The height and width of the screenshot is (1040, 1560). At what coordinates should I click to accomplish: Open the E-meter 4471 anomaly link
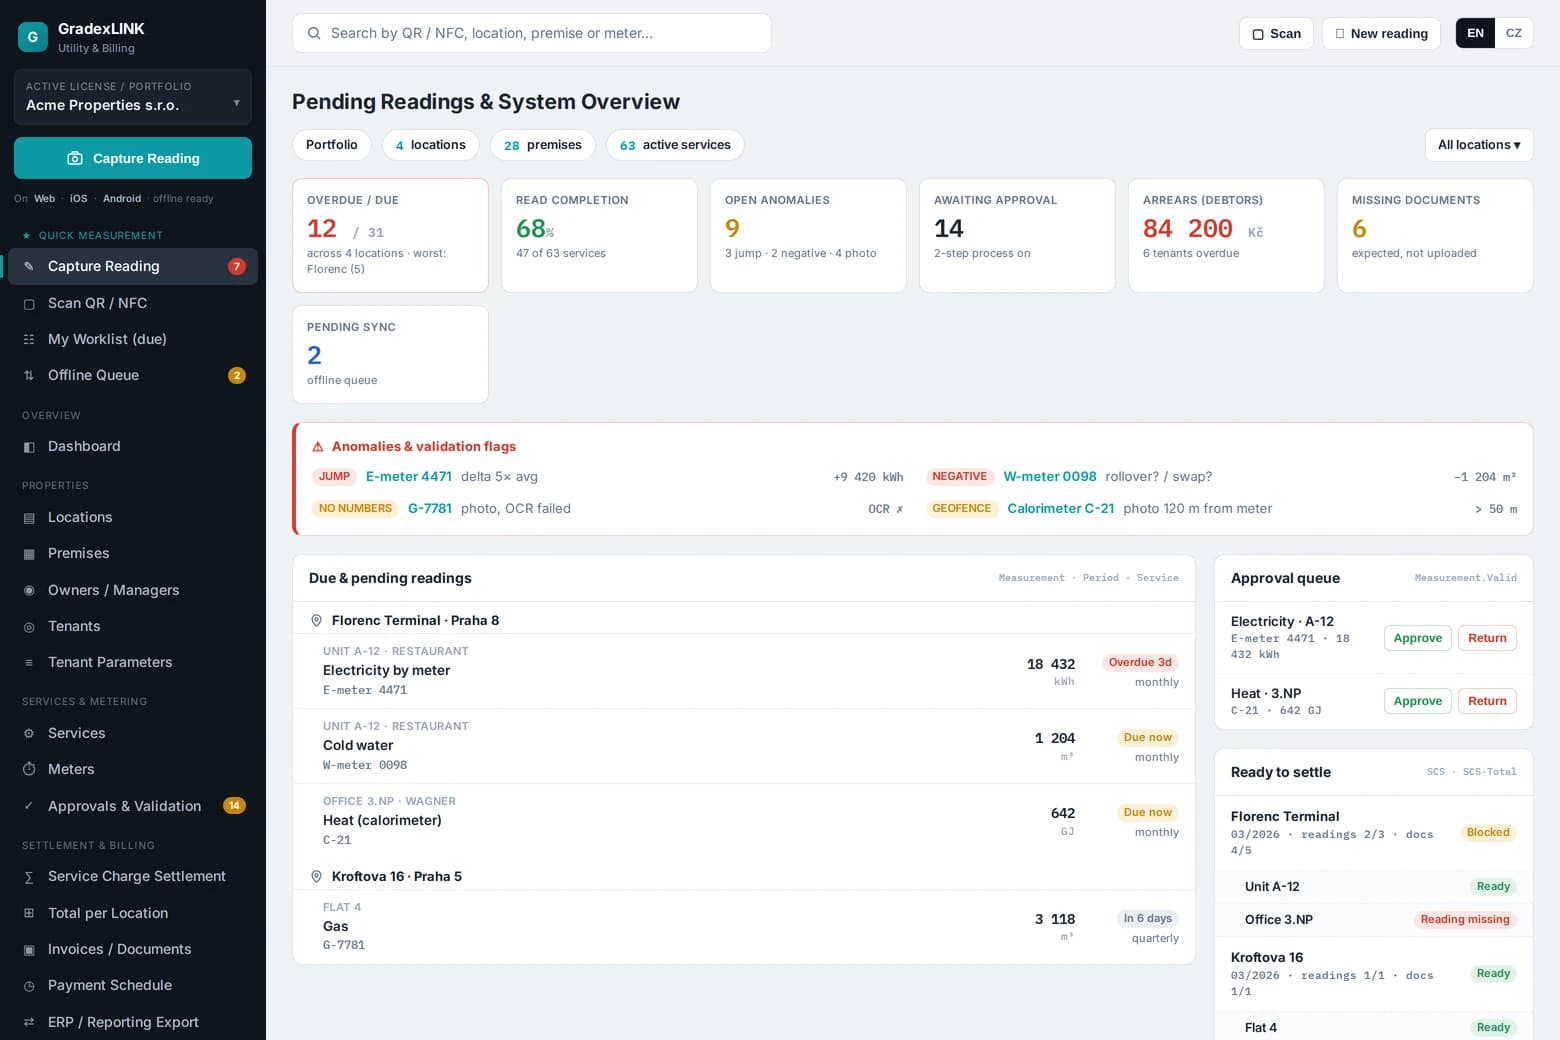[x=409, y=477]
